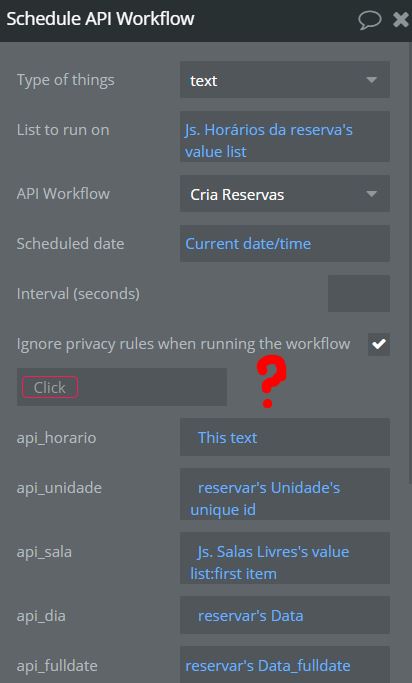Edit the List to run on expression
The width and height of the screenshot is (412, 683).
284,137
